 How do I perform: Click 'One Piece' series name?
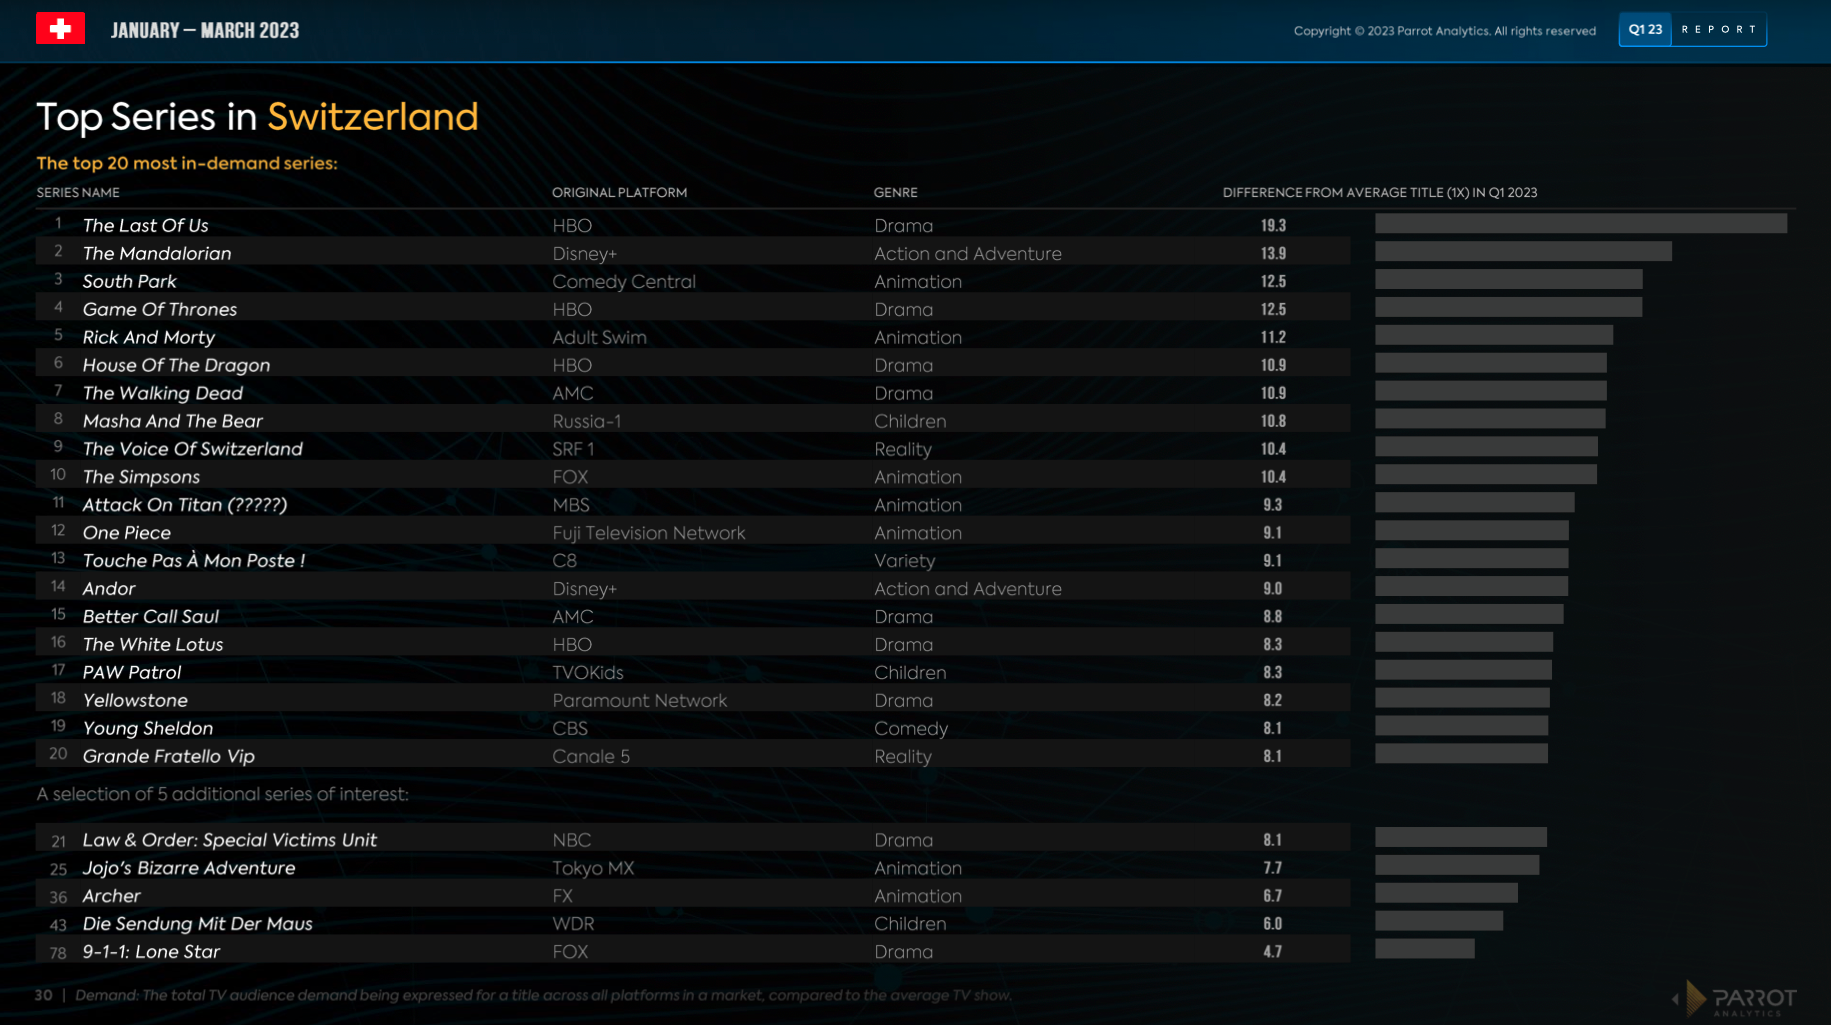126,533
